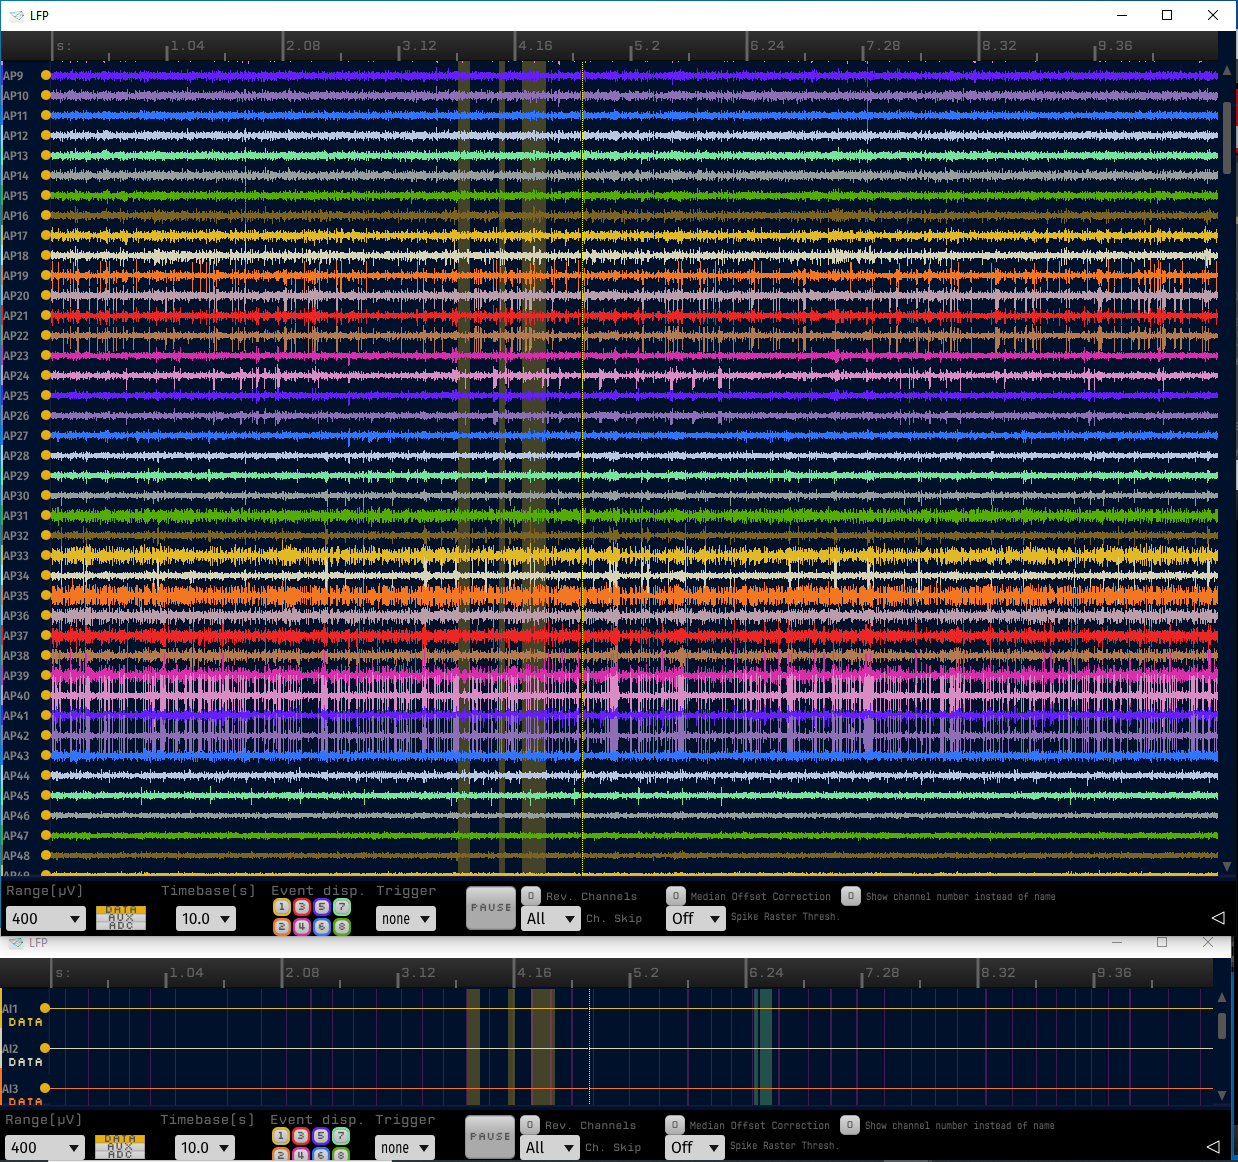This screenshot has height=1162, width=1238.
Task: Enable show channel number instead of name
Action: coord(851,895)
